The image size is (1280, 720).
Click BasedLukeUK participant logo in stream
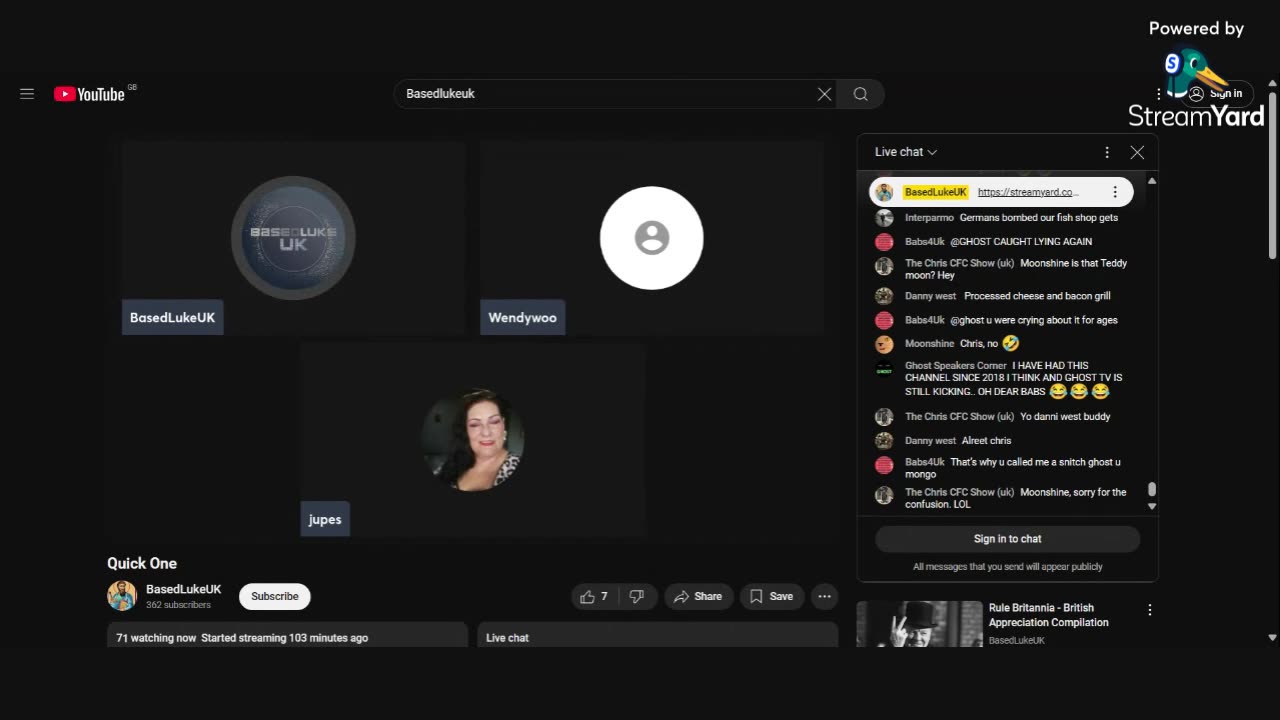tap(293, 238)
